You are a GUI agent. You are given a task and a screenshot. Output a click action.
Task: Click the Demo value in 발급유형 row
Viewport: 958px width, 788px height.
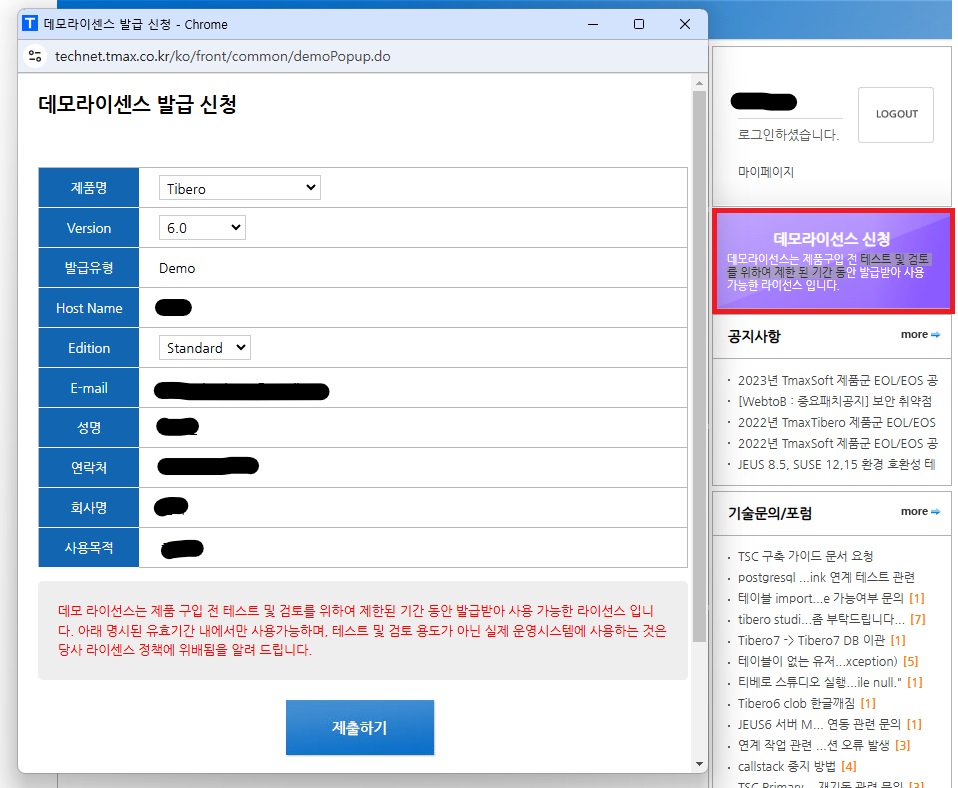coord(177,268)
